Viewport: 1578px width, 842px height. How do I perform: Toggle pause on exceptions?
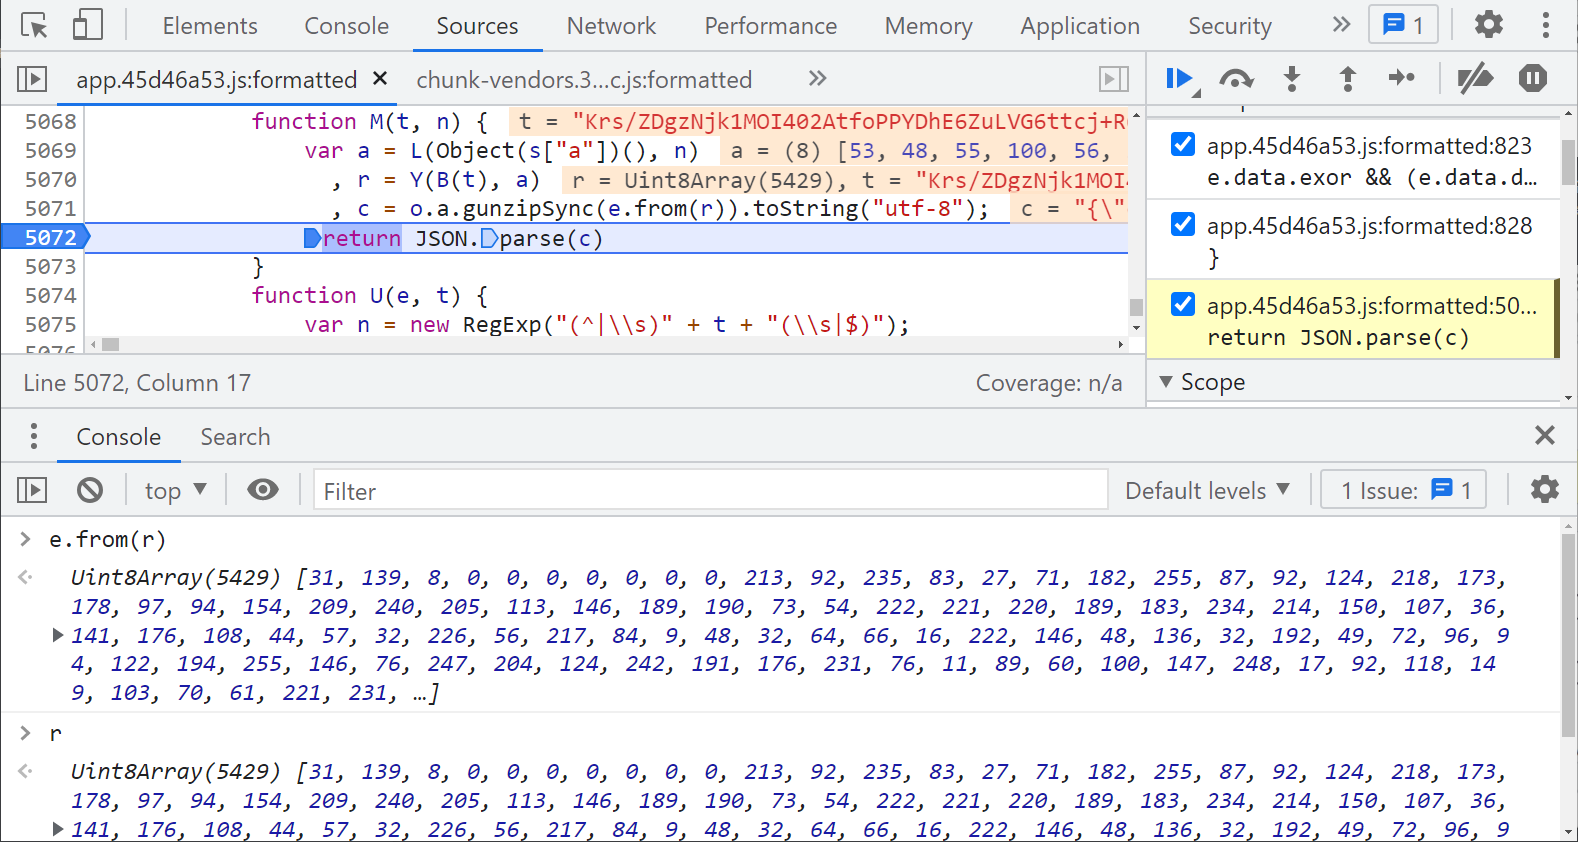[x=1532, y=78]
